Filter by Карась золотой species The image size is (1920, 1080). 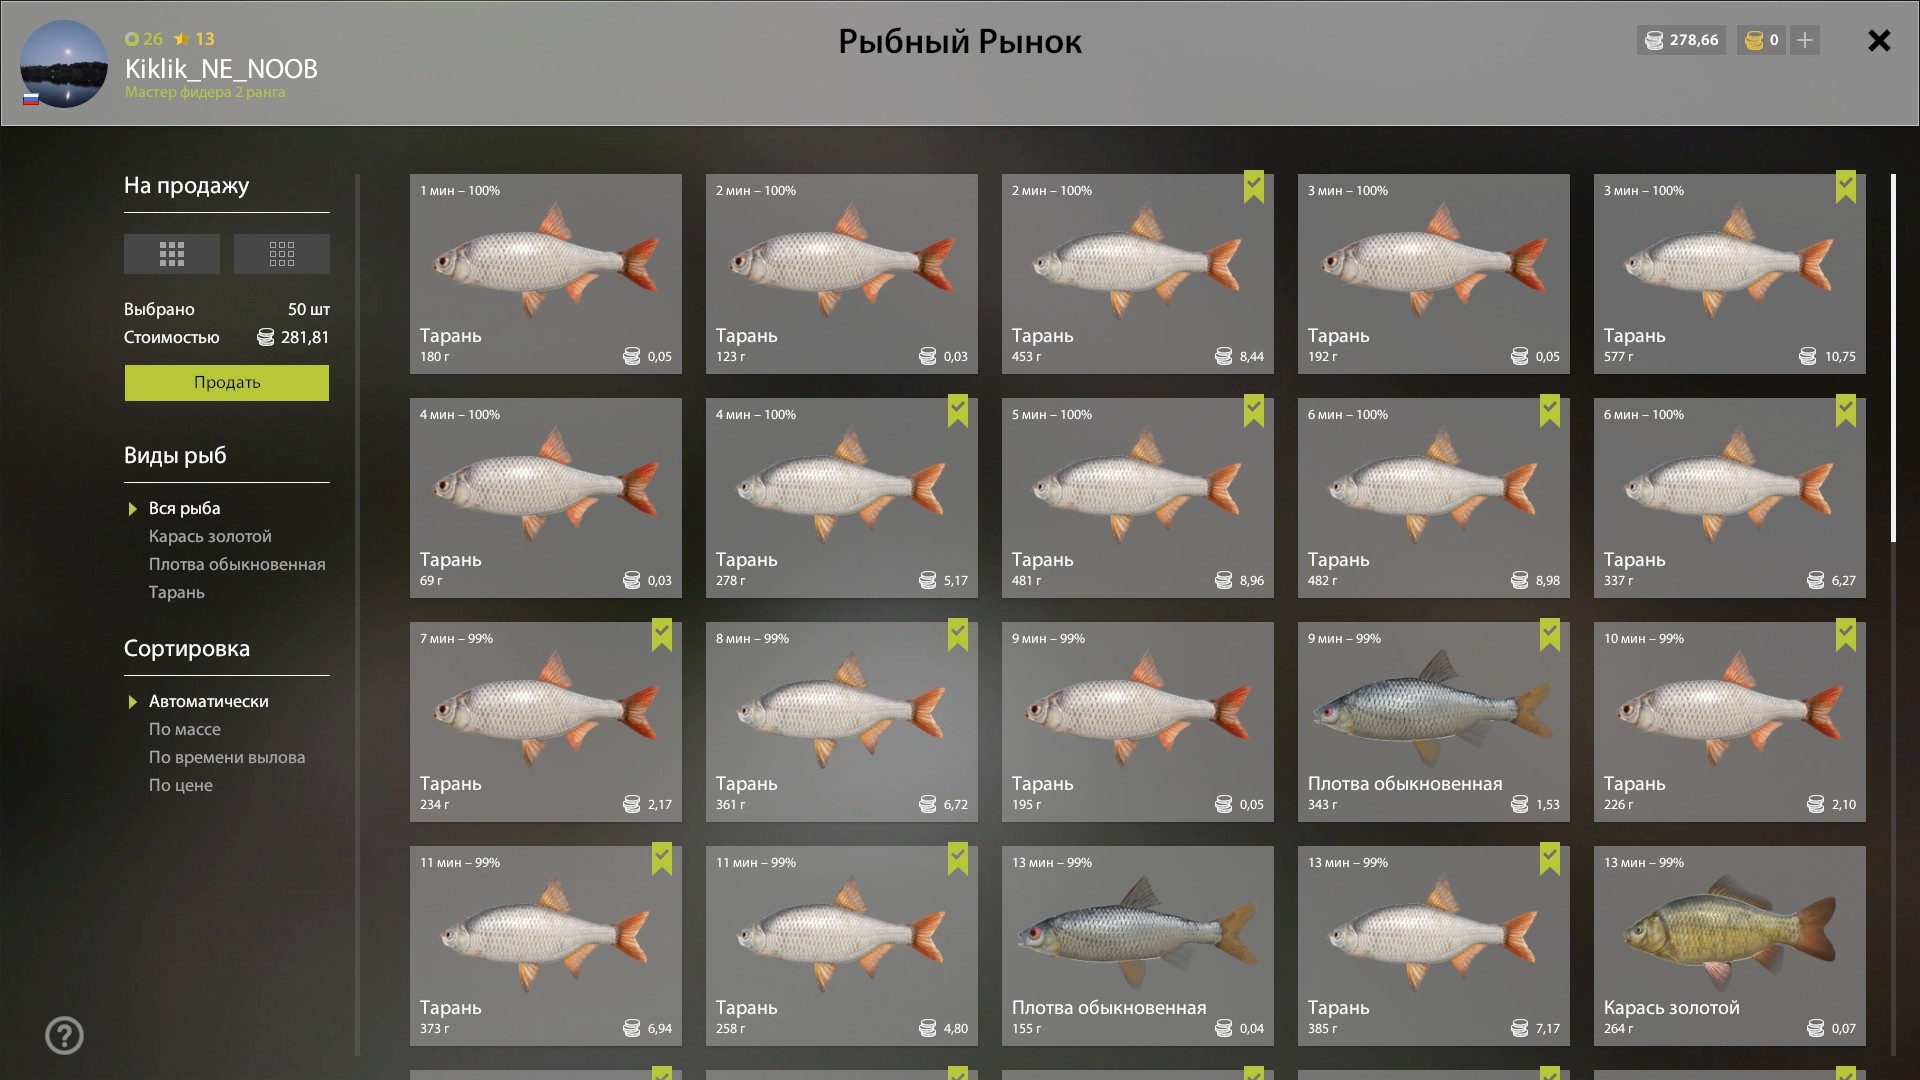pyautogui.click(x=210, y=536)
